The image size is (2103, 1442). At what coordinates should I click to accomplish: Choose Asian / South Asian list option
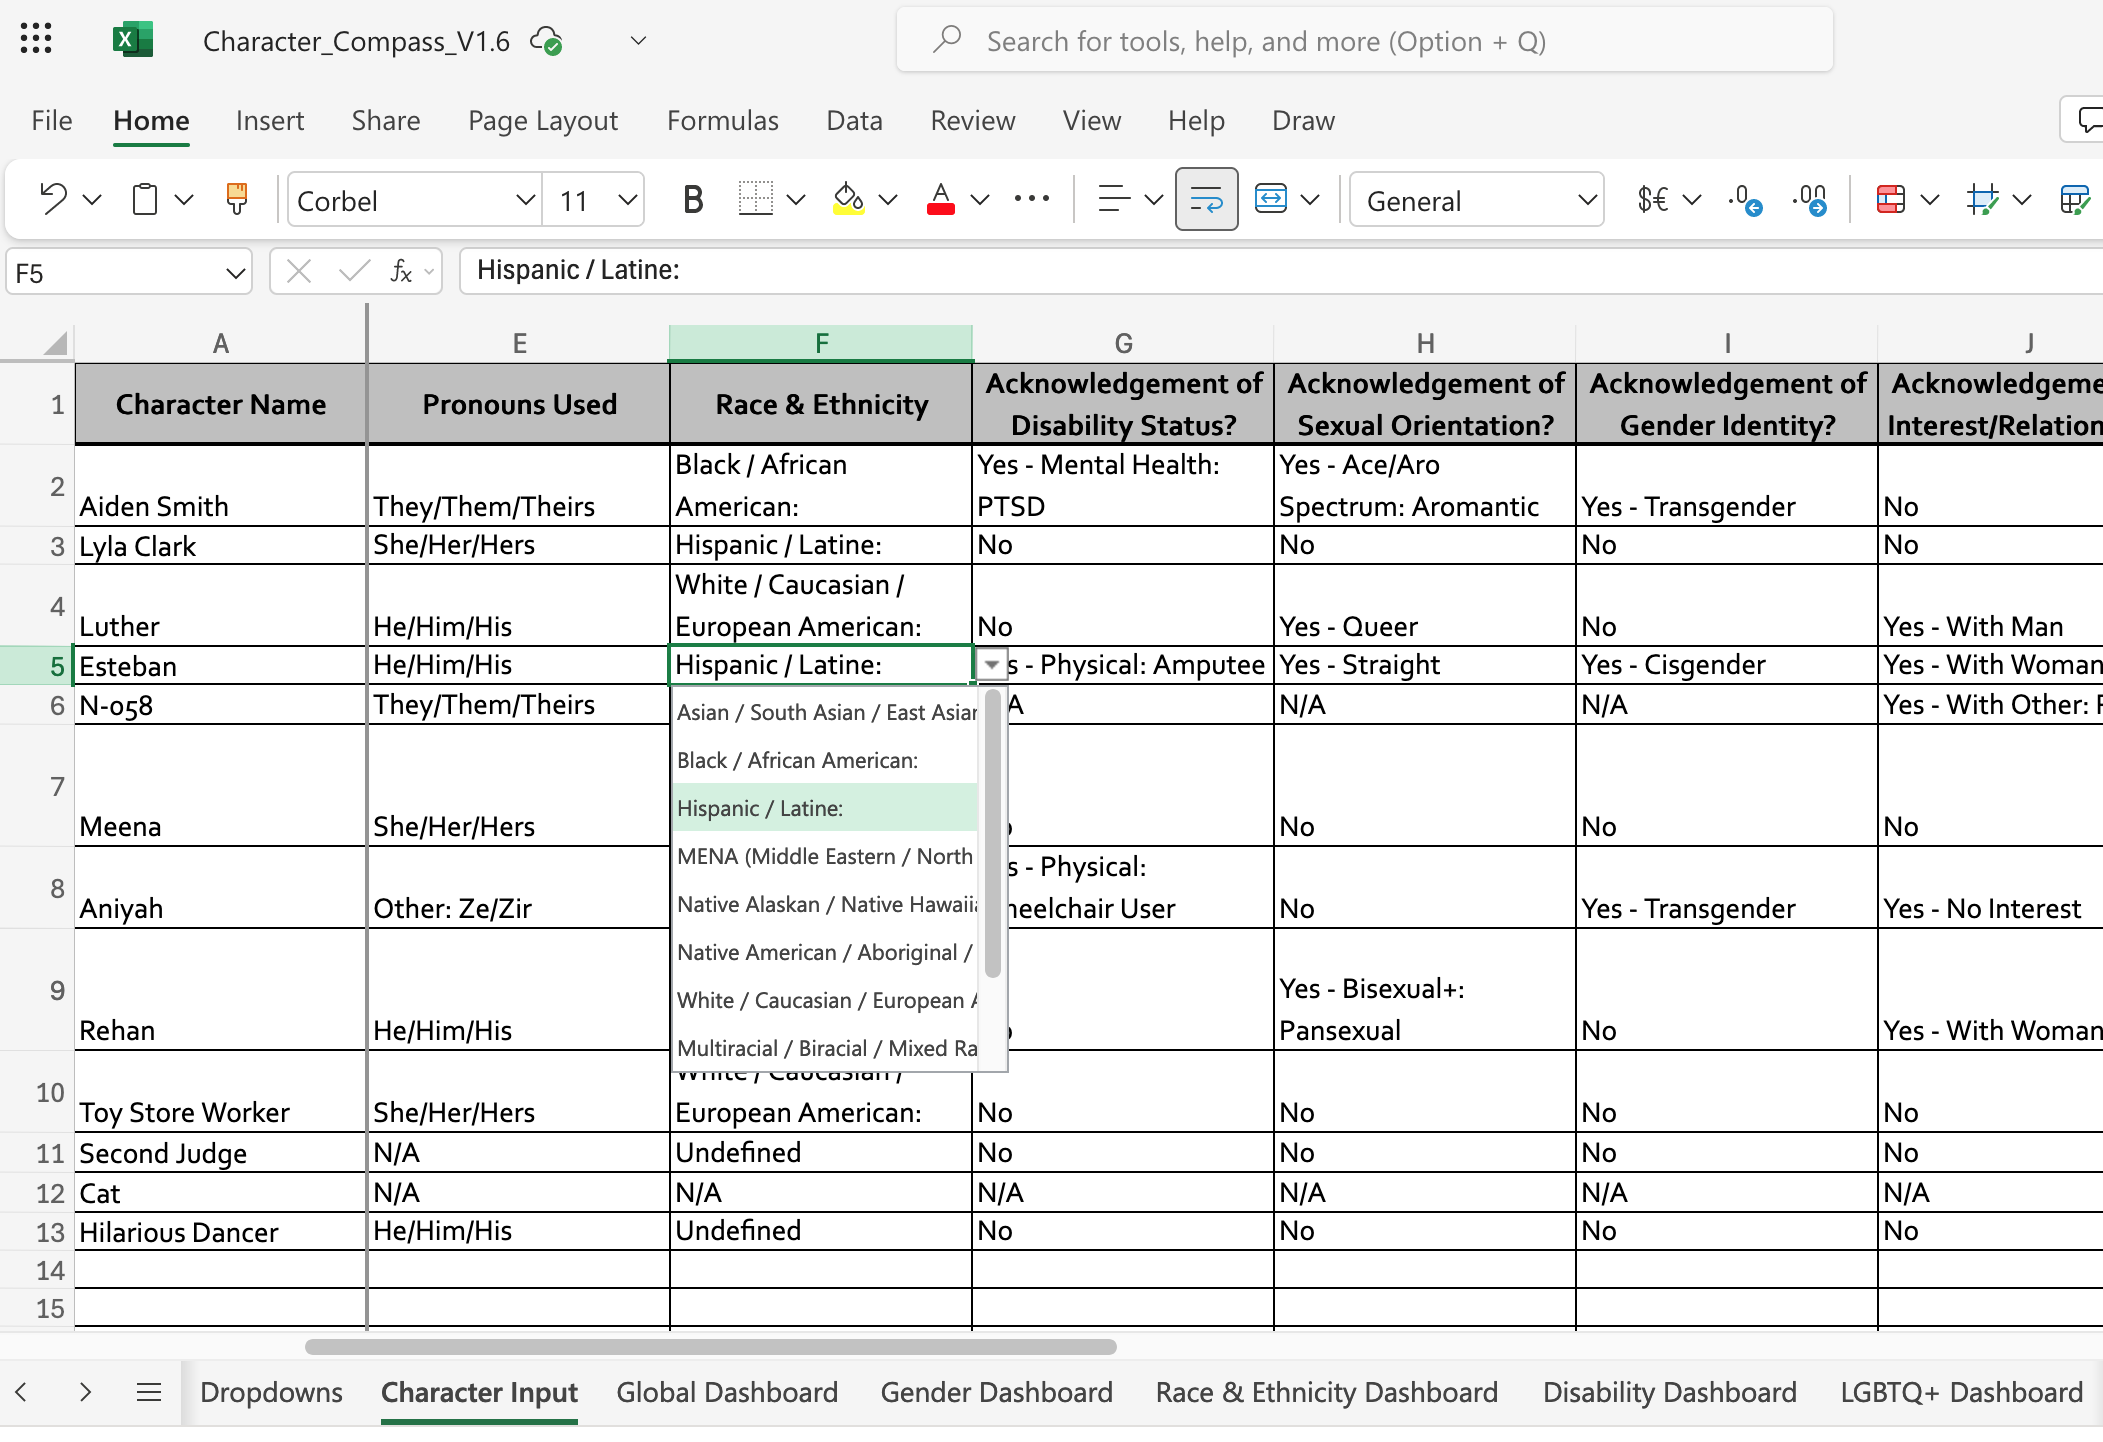click(825, 712)
